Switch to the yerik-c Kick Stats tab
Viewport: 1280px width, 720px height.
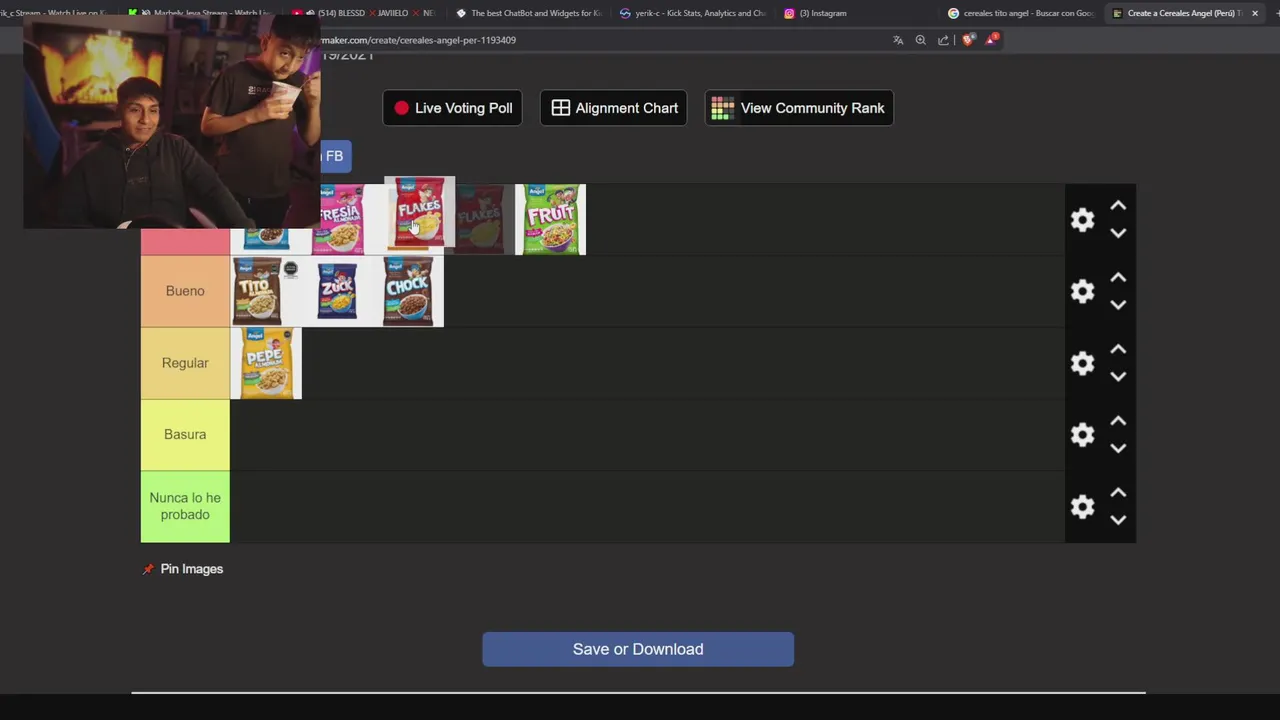(692, 13)
